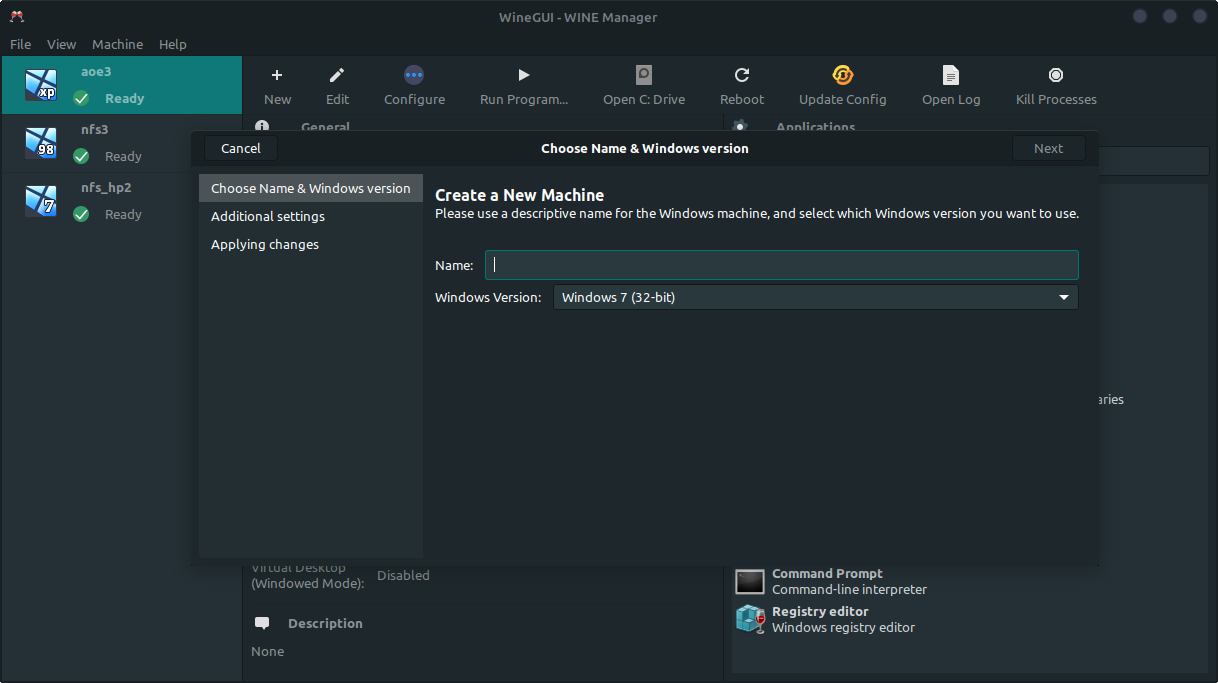This screenshot has width=1218, height=683.
Task: Open Configure from the toolbar
Action: 414,75
